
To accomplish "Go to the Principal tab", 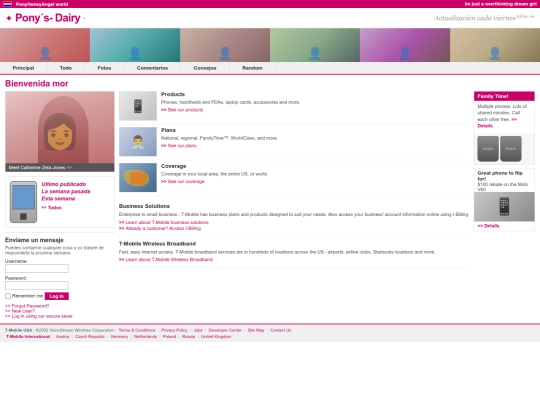I will [23, 68].
